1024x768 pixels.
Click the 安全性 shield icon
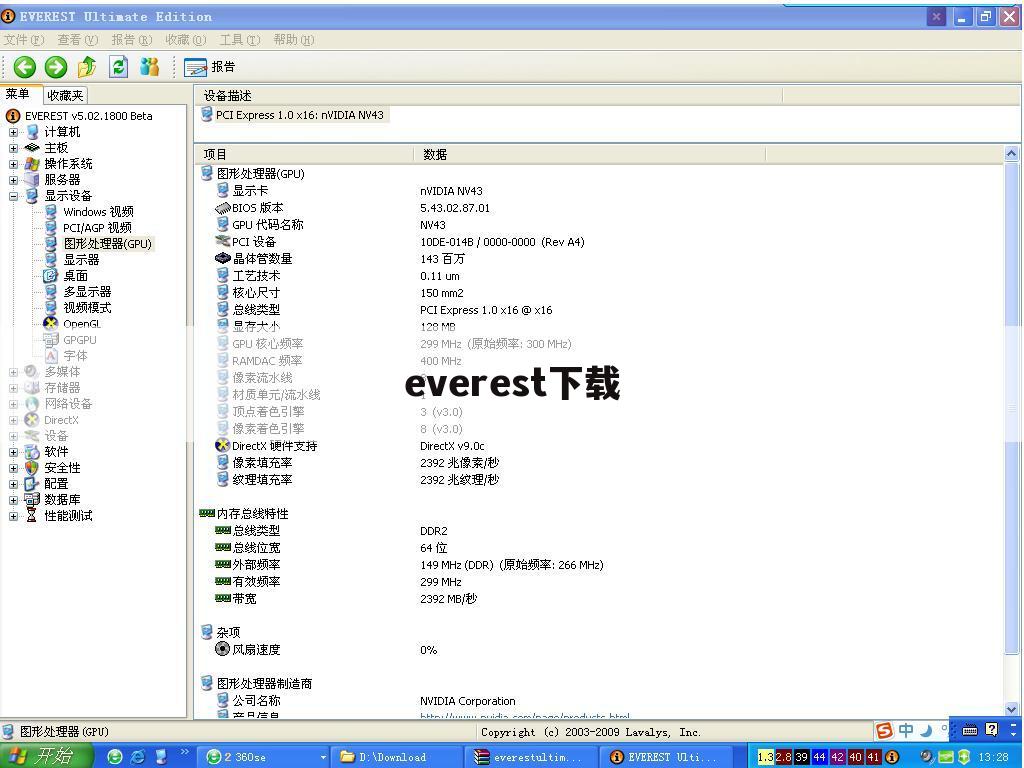pyautogui.click(x=31, y=468)
